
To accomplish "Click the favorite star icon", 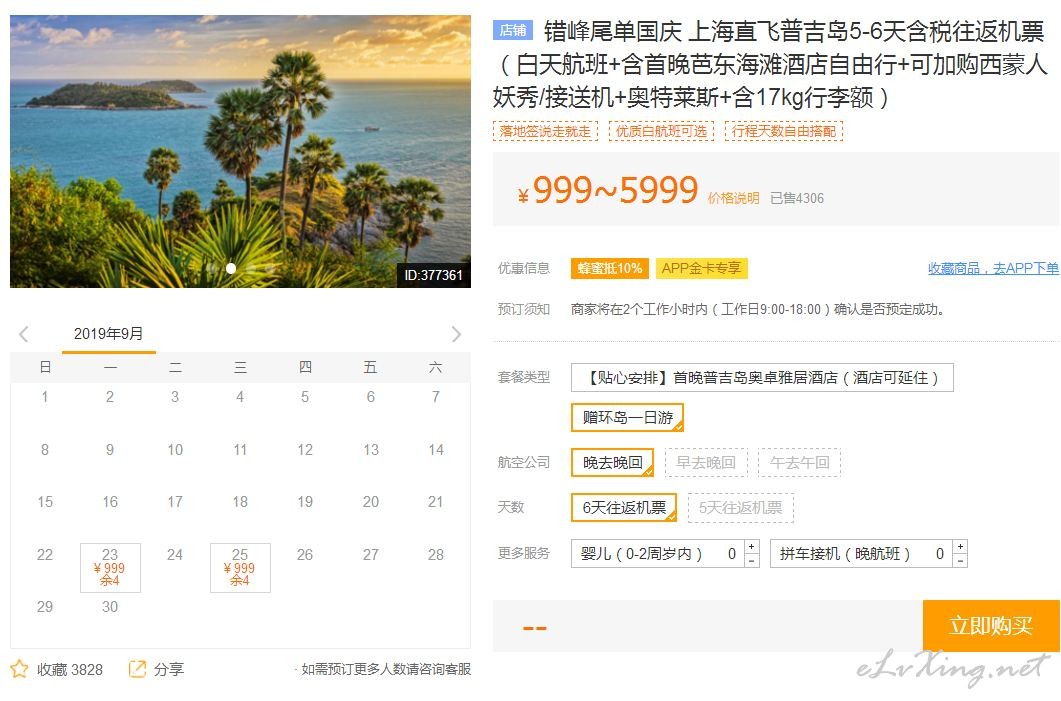I will tap(20, 669).
